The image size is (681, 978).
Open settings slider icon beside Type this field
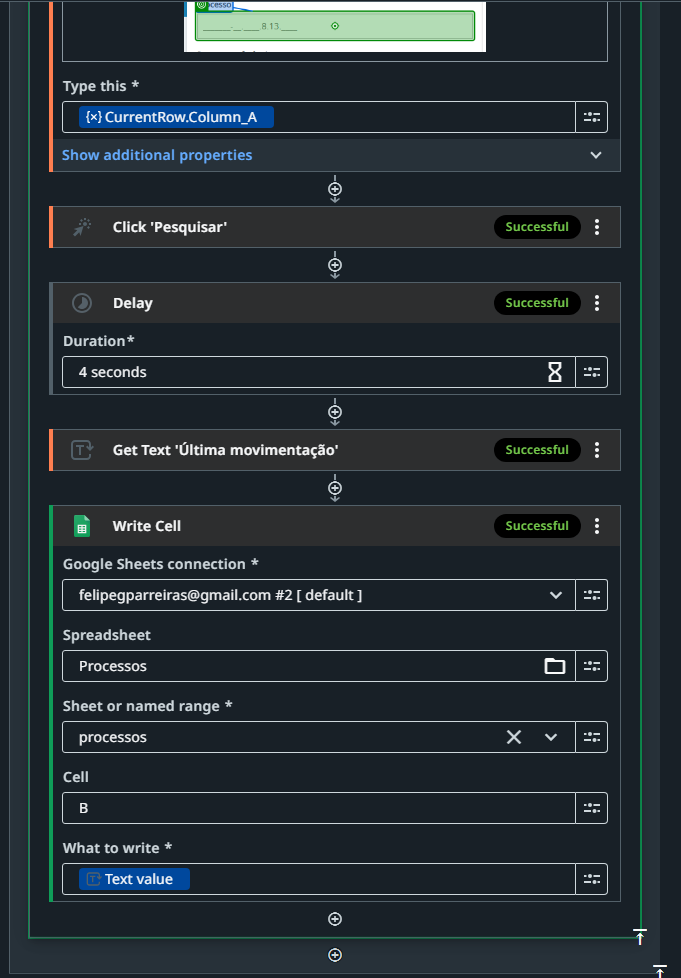[x=591, y=117]
